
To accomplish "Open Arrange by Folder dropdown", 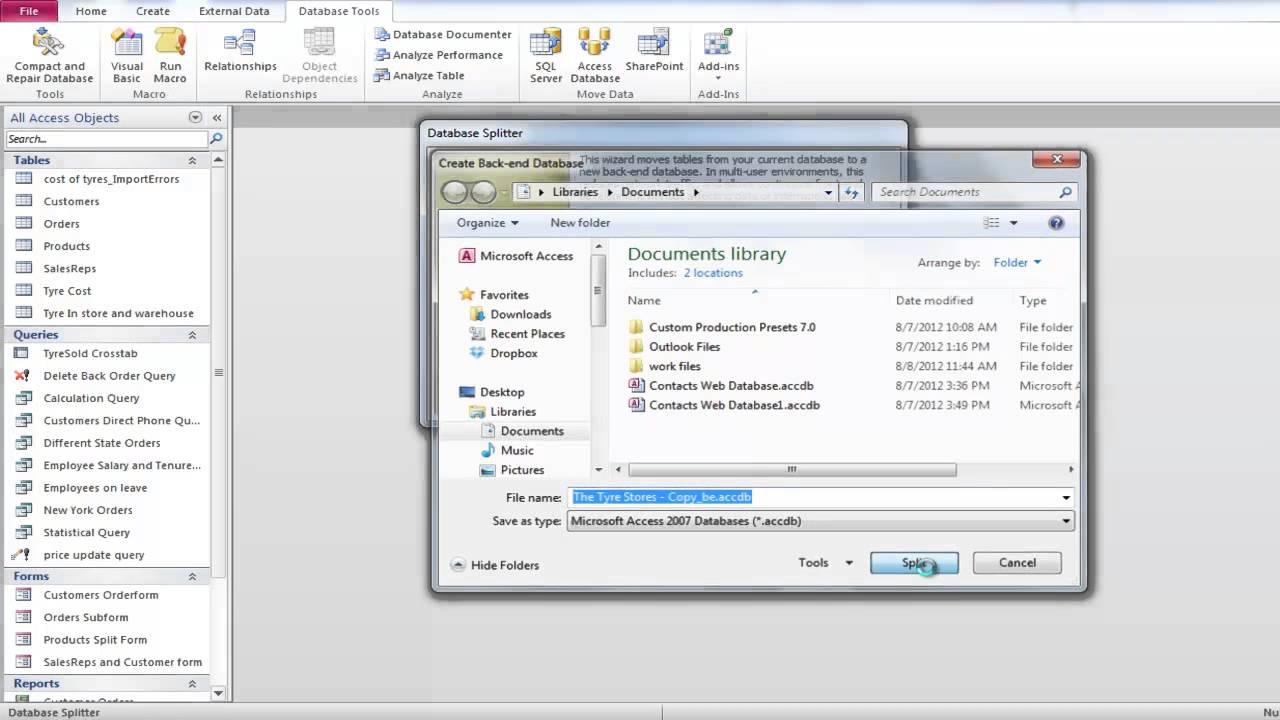I will (1017, 263).
